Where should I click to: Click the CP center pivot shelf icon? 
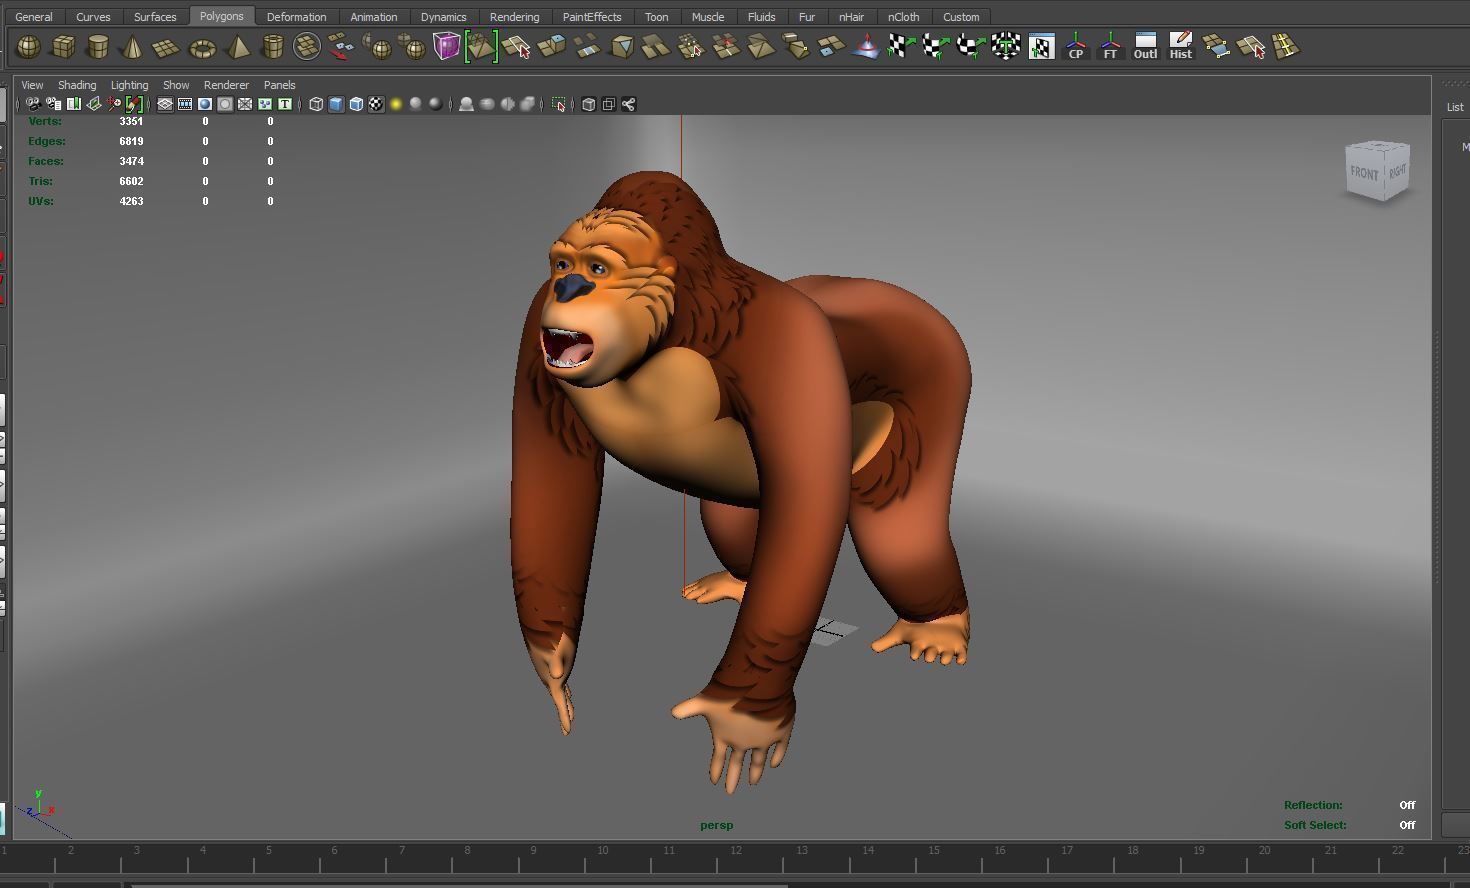click(x=1076, y=46)
